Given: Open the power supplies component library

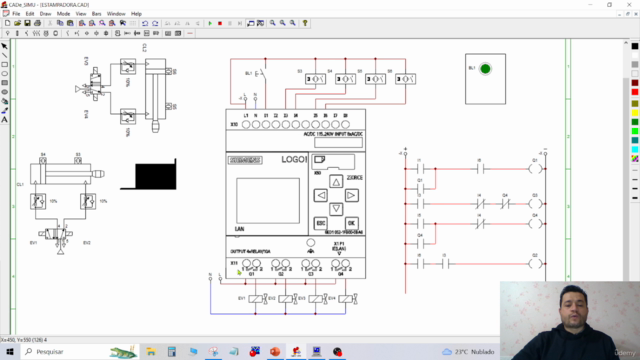Looking at the screenshot, I should pyautogui.click(x=7, y=33).
